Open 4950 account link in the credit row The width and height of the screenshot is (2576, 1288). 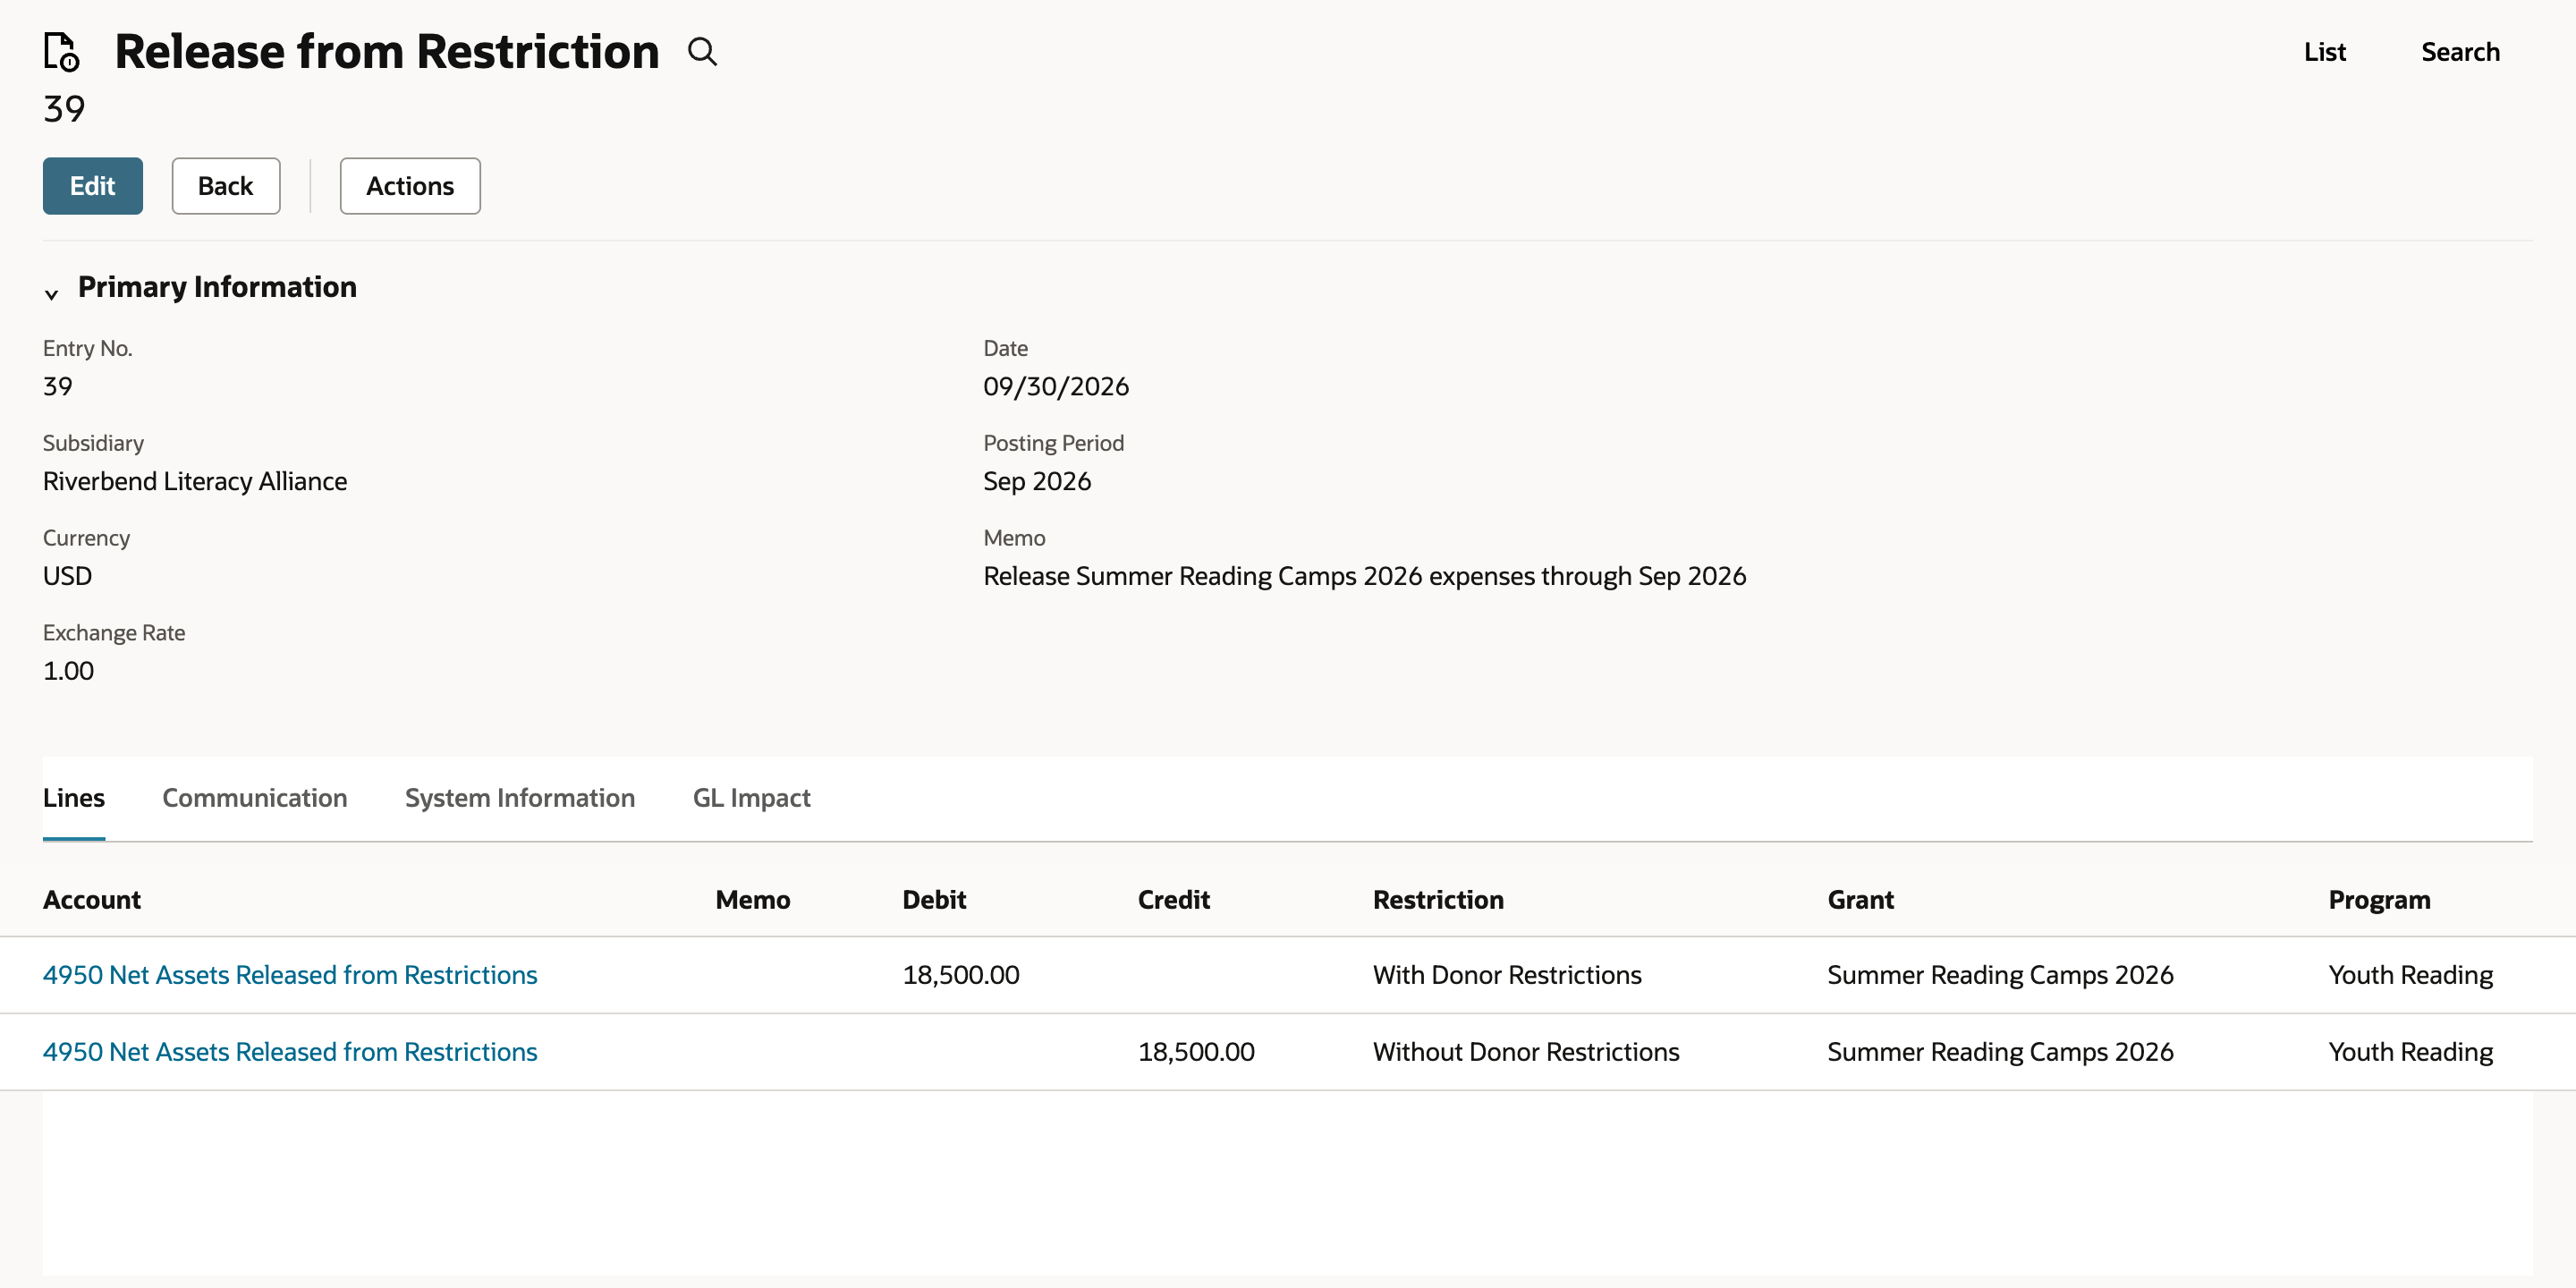tap(290, 1051)
